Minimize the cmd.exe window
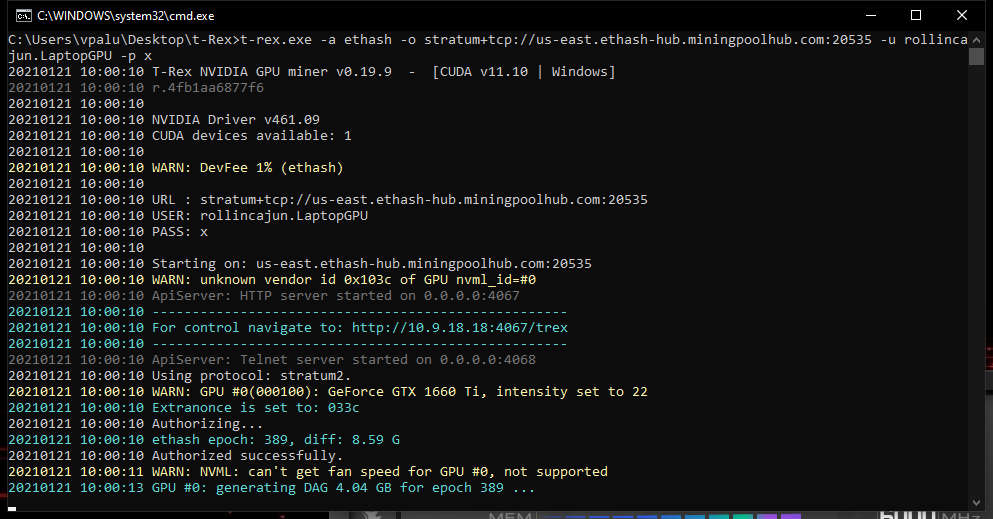The image size is (993, 519). click(871, 15)
